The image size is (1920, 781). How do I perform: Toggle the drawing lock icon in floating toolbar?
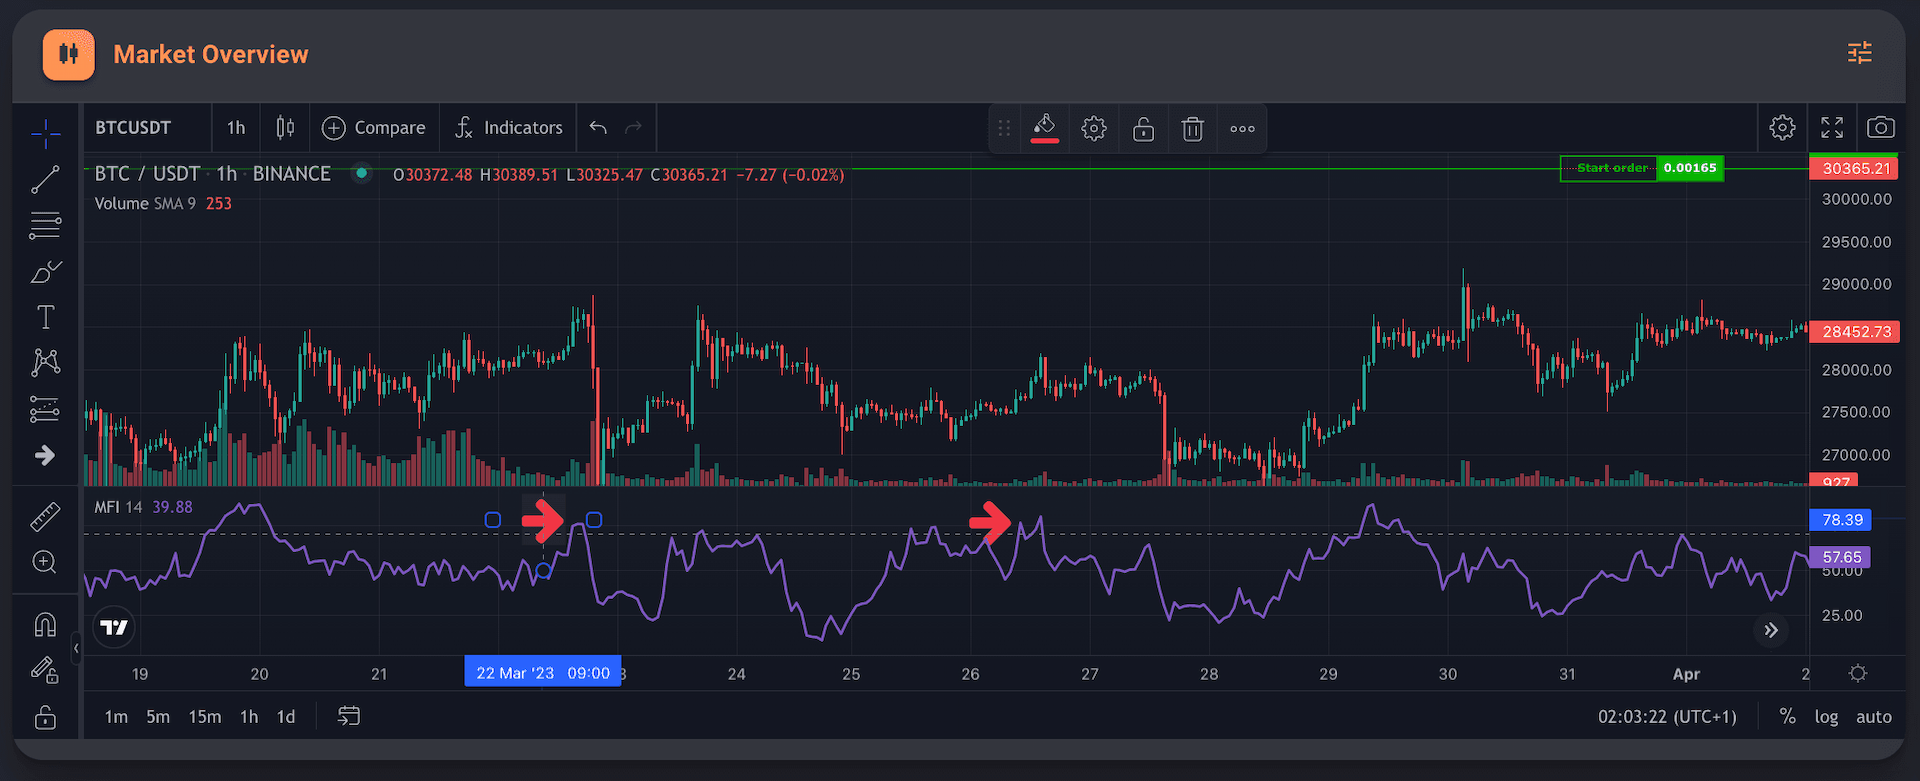point(1143,129)
